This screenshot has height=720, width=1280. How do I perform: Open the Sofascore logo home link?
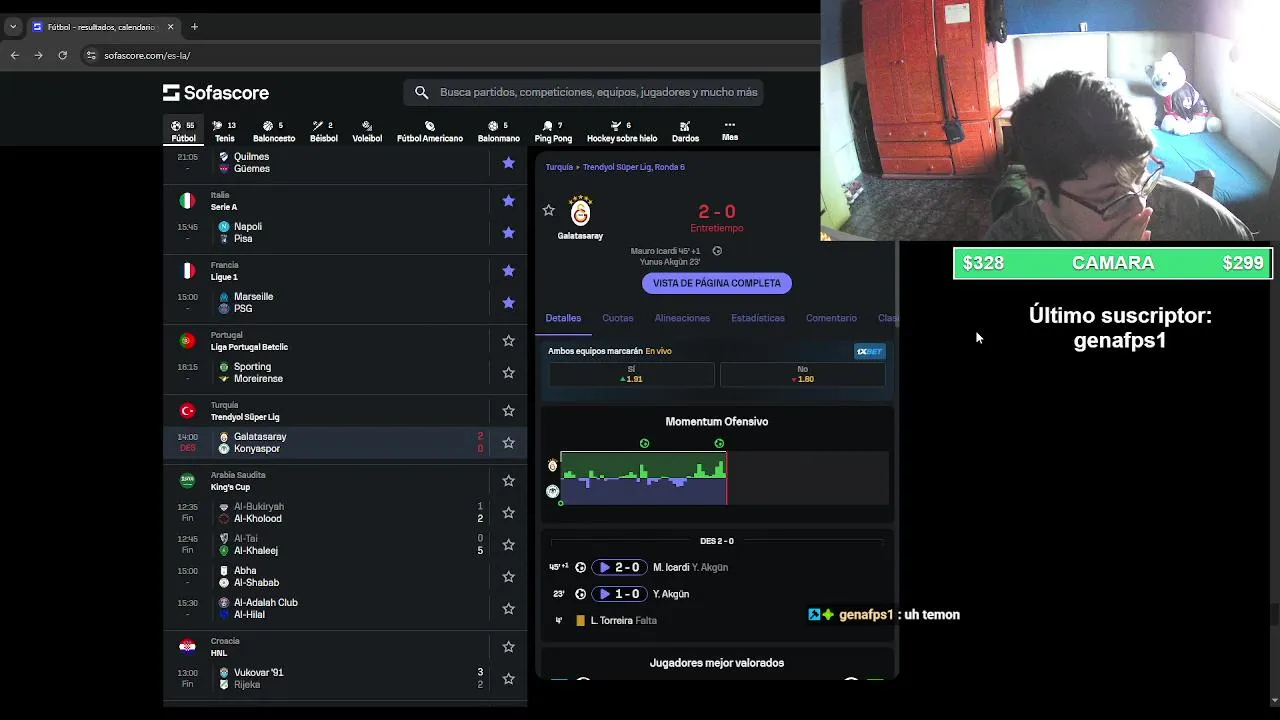coord(216,92)
